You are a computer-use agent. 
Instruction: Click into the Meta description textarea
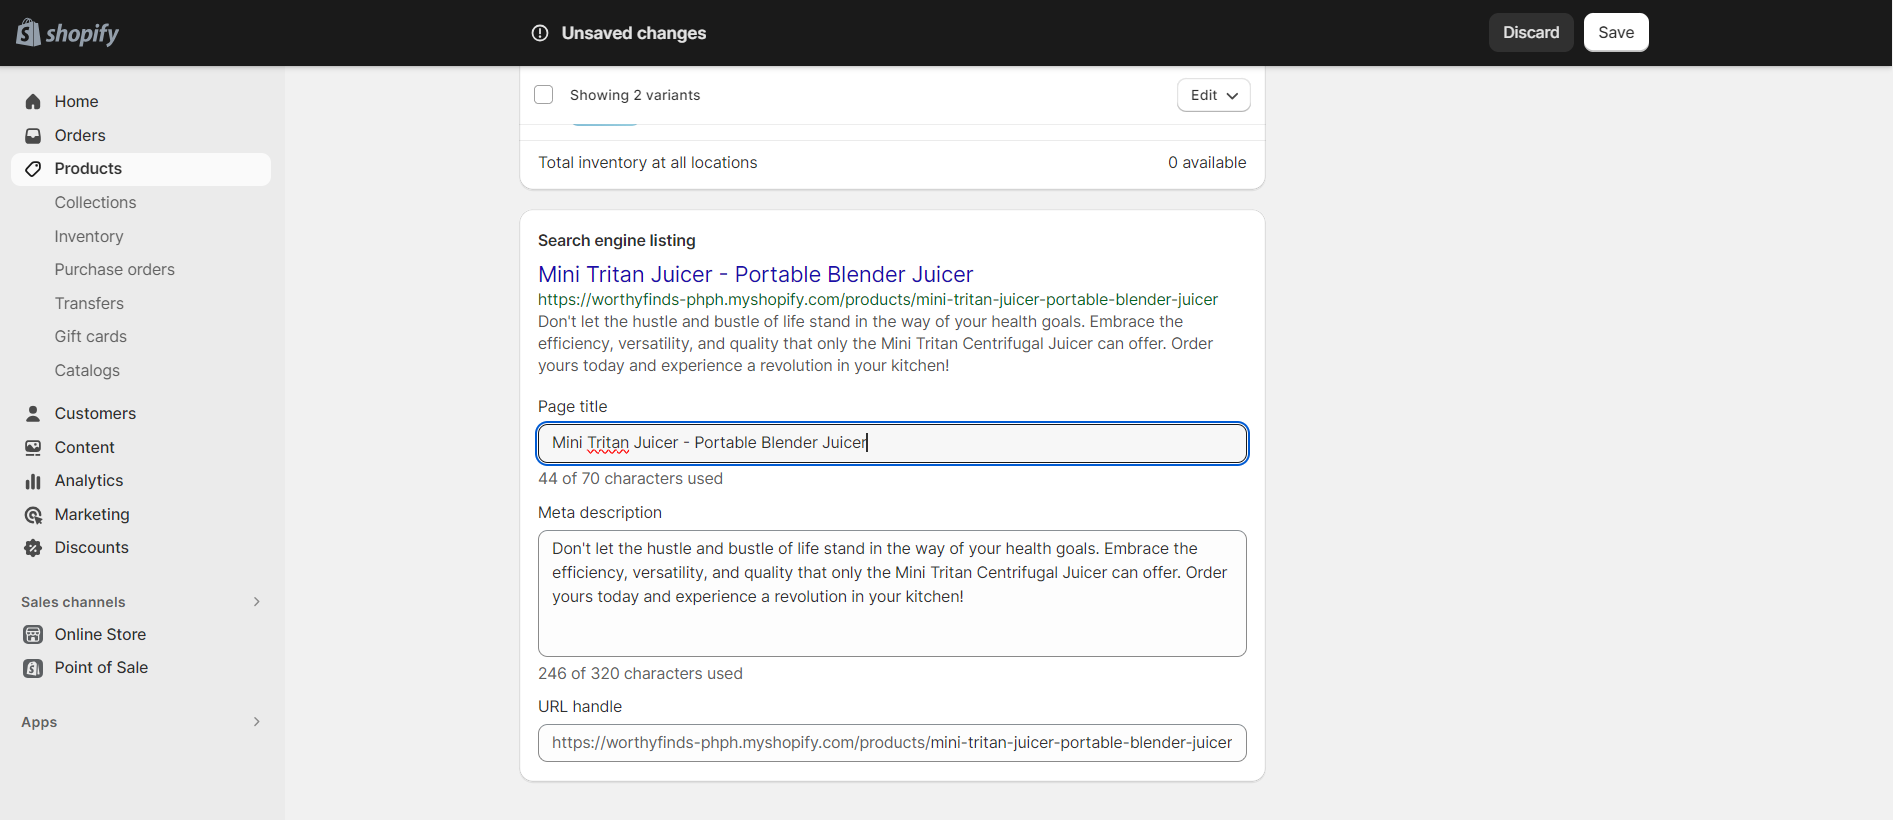892,594
